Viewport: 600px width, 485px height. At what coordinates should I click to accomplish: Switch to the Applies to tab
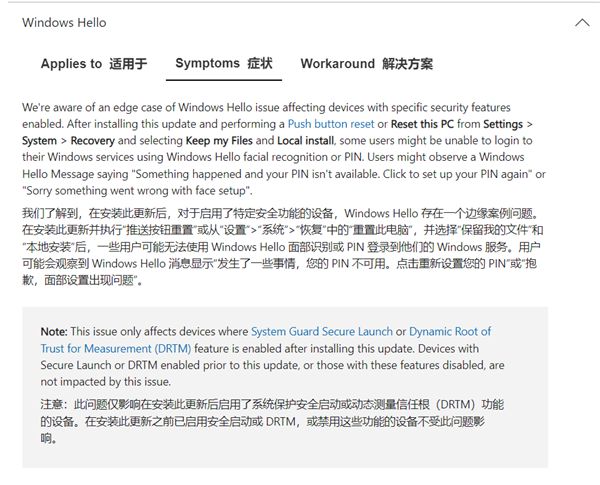tap(94, 64)
